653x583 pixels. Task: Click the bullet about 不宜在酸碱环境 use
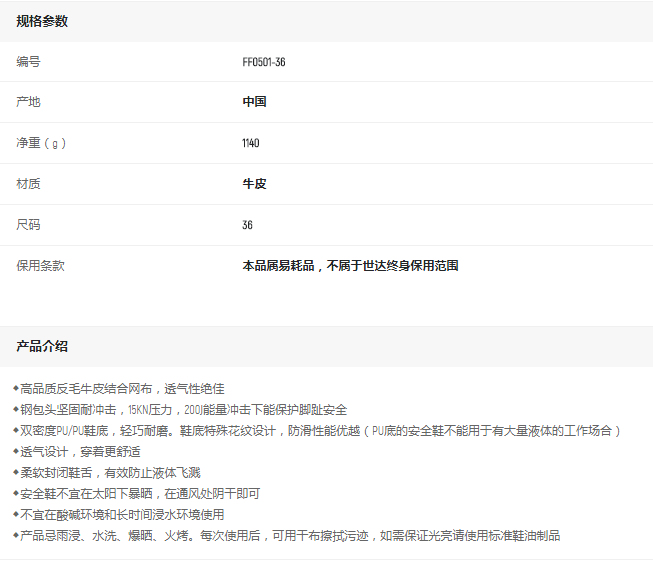(120, 514)
